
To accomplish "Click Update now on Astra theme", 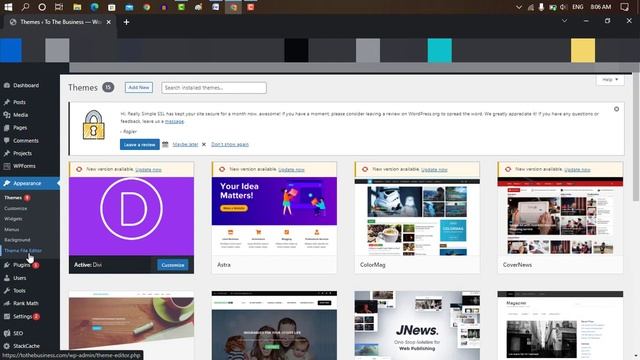I will (x=291, y=169).
